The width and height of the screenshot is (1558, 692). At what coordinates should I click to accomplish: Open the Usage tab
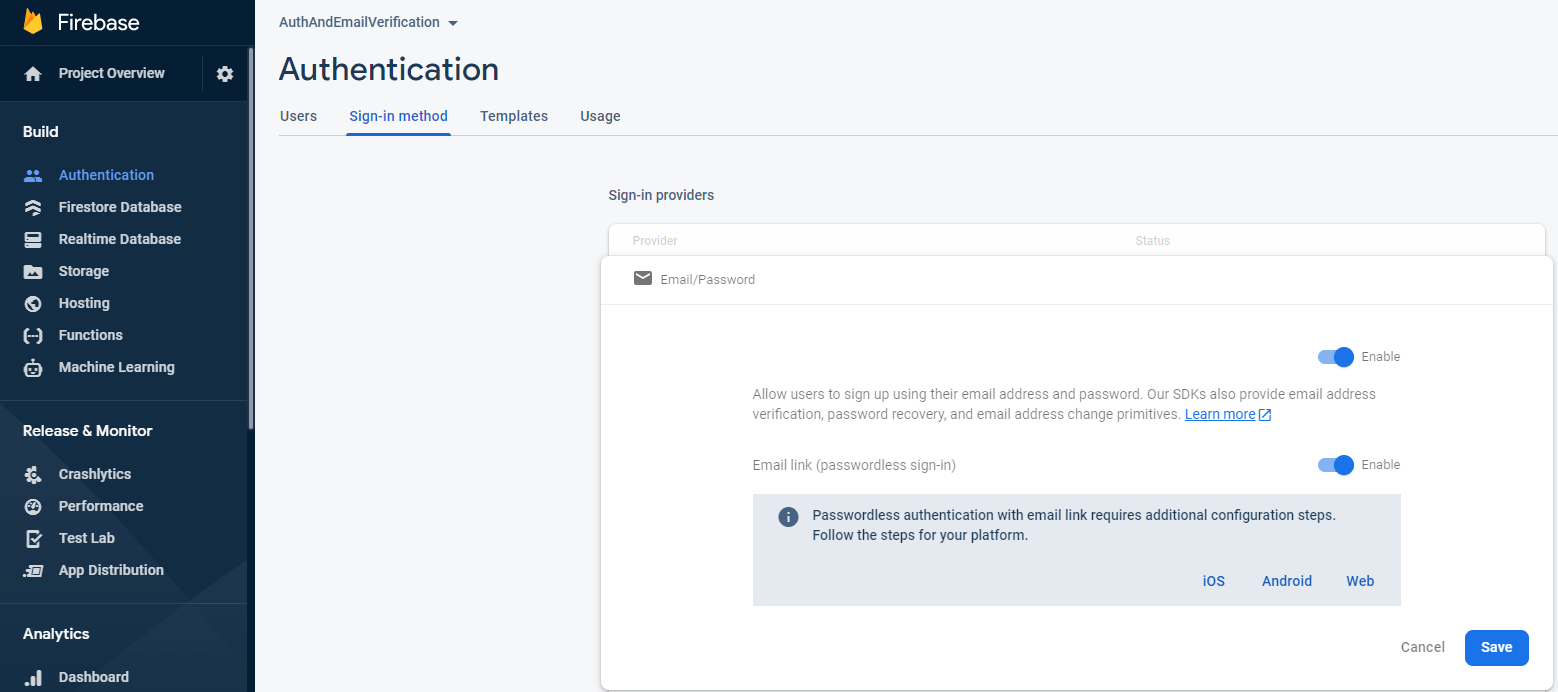click(599, 116)
